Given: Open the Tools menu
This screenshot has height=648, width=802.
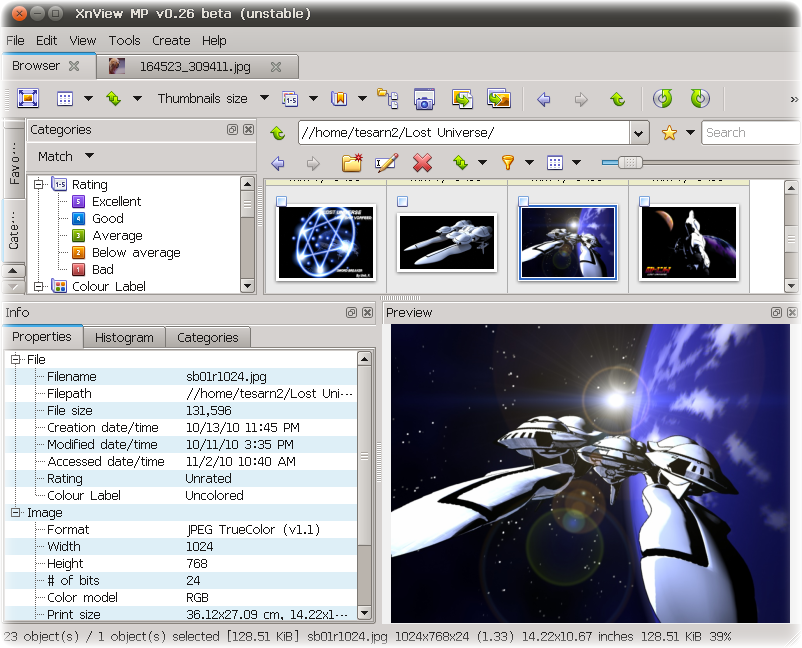Looking at the screenshot, I should point(125,41).
